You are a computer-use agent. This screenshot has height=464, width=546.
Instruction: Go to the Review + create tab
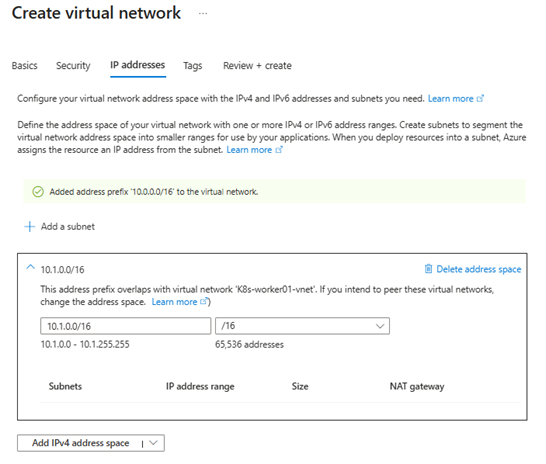point(257,65)
